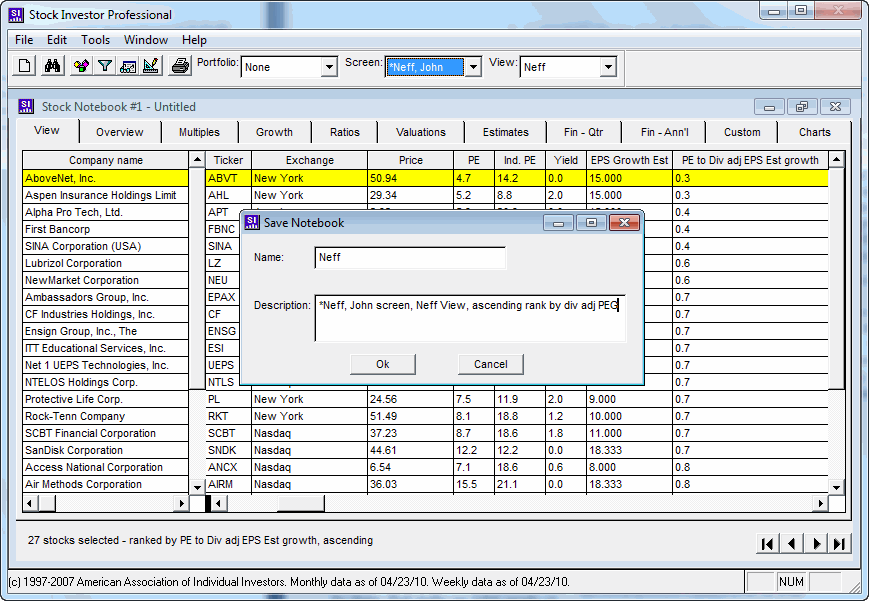Switch to the Charts tab
This screenshot has height=601, width=869.
pos(814,132)
